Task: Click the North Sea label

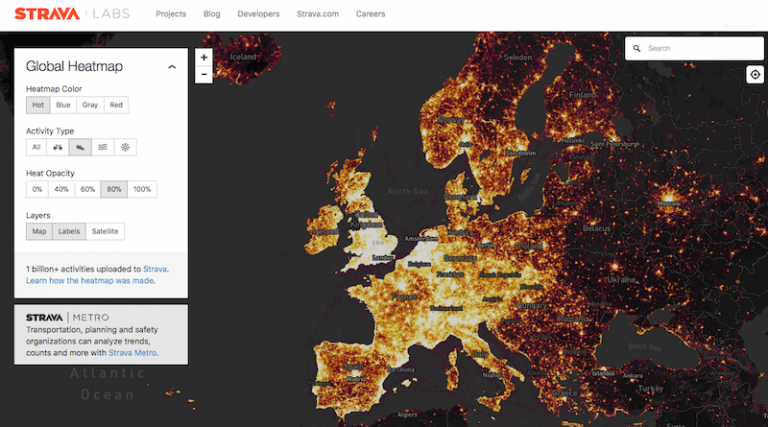Action: pyautogui.click(x=408, y=191)
